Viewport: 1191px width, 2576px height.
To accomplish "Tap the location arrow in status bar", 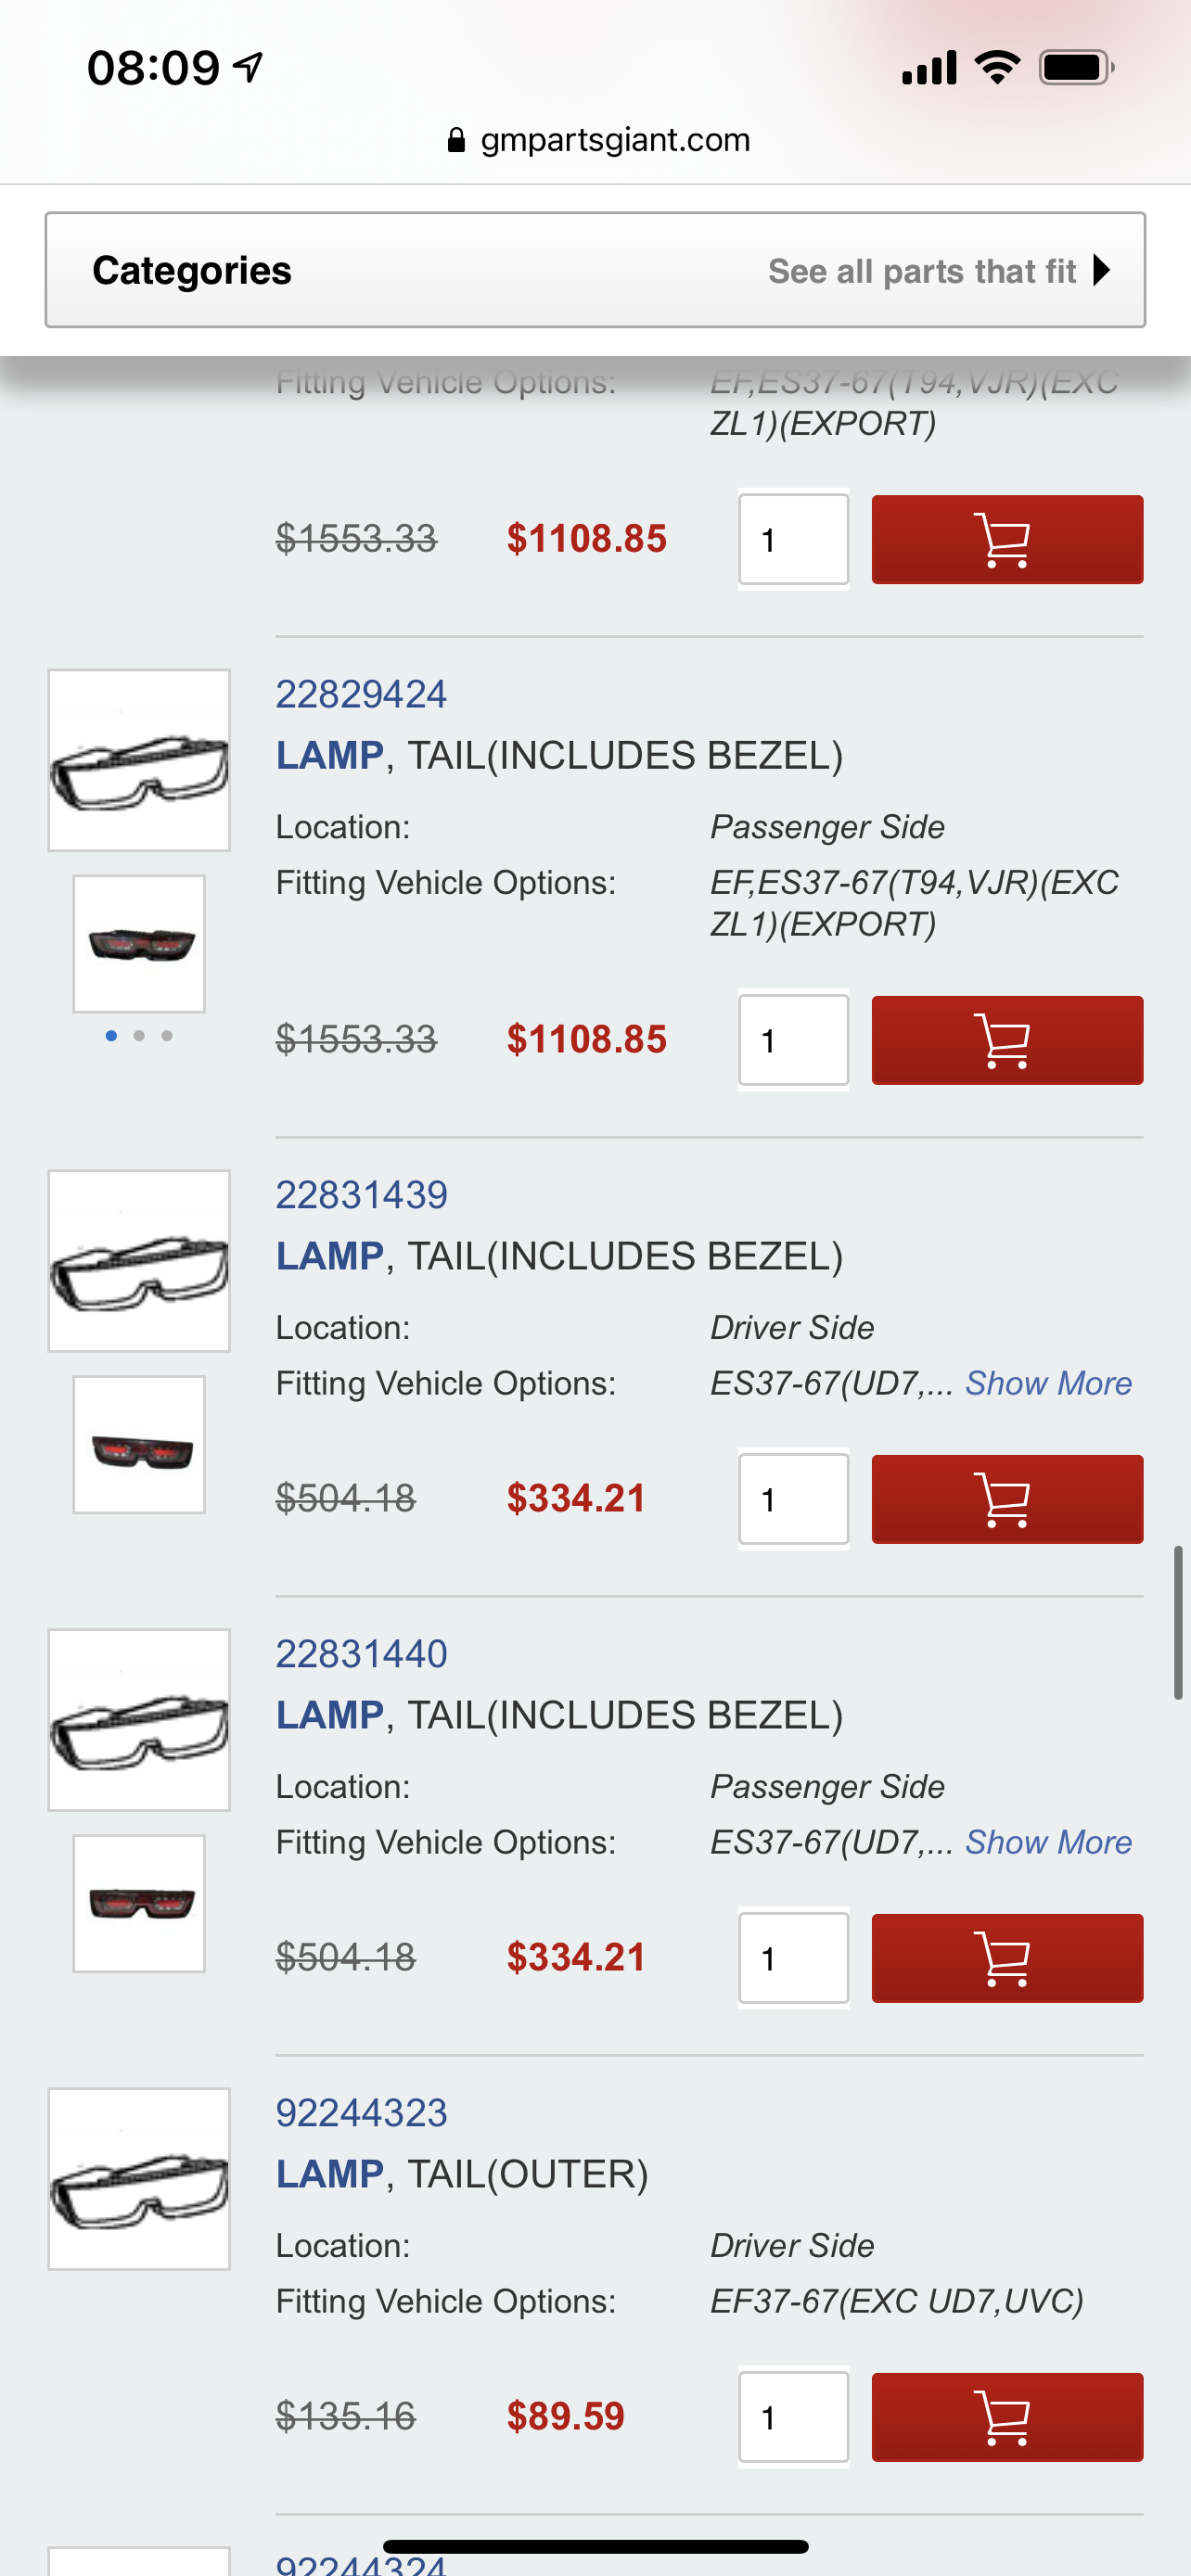I will click(x=248, y=67).
